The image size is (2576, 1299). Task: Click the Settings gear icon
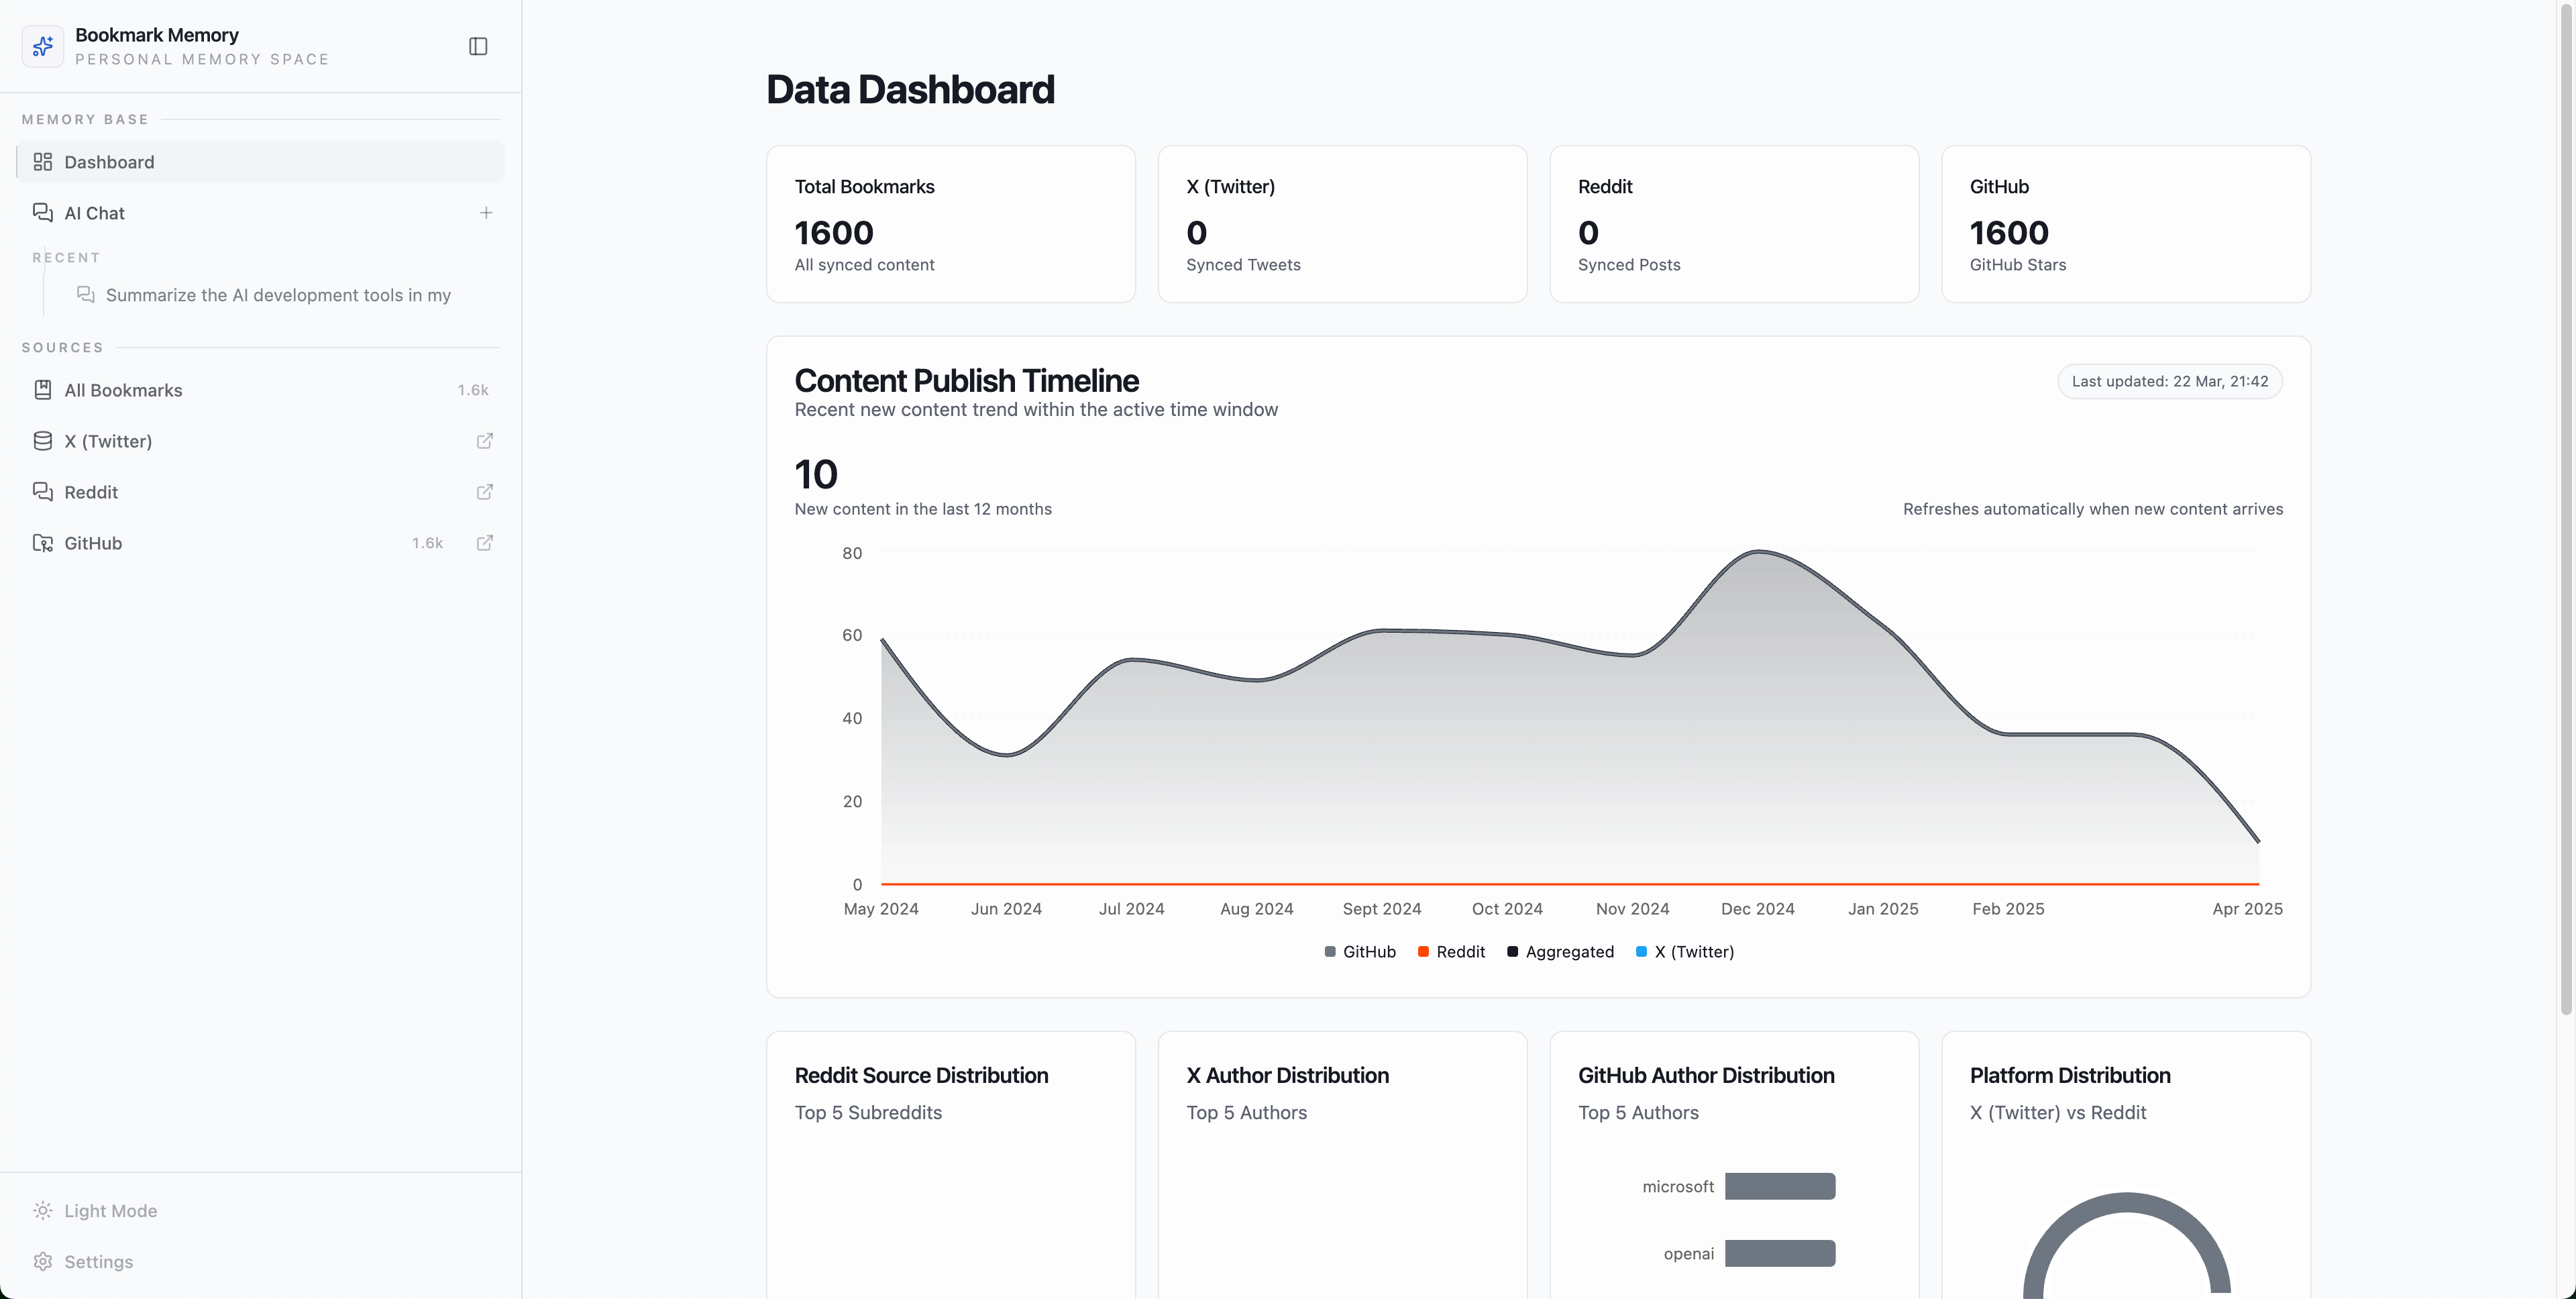(x=43, y=1262)
